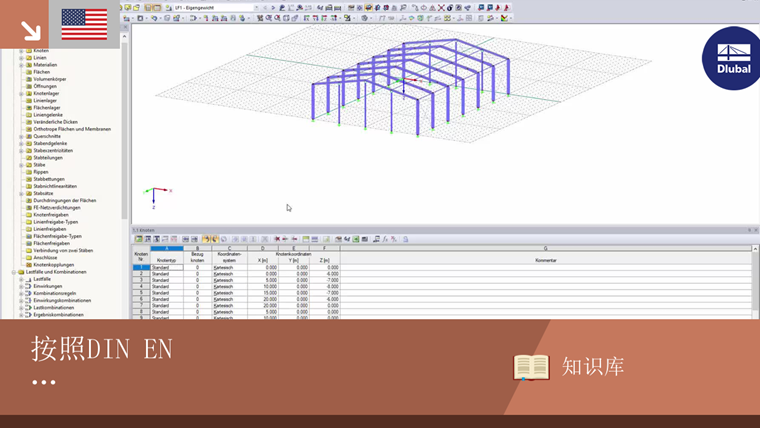The width and height of the screenshot is (760, 428).
Task: Select Liniengelenke in the navigator tree
Action: coord(48,115)
